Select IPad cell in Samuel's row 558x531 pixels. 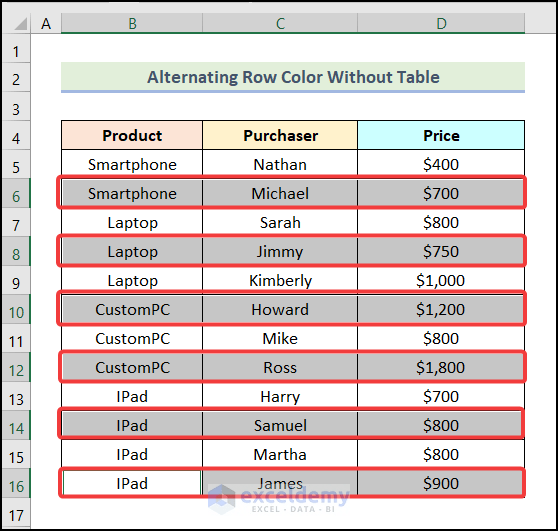[132, 425]
